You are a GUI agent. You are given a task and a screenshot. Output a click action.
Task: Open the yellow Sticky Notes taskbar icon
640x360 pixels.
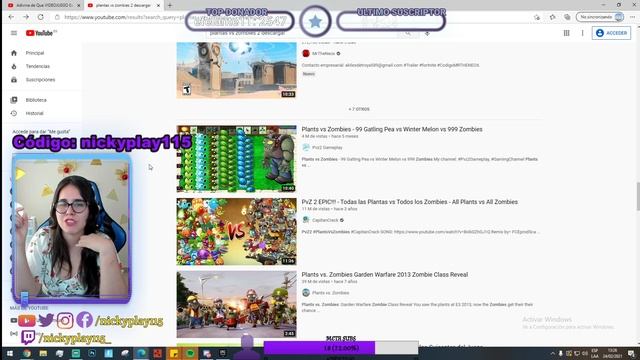pos(174,353)
